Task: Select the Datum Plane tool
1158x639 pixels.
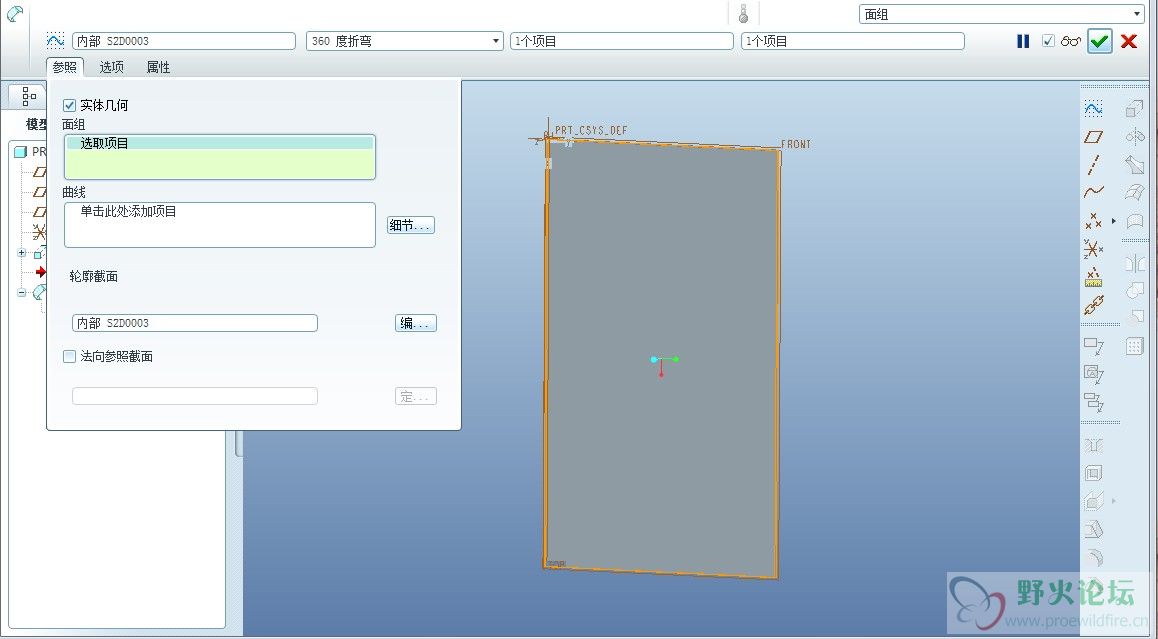Action: coord(1094,137)
